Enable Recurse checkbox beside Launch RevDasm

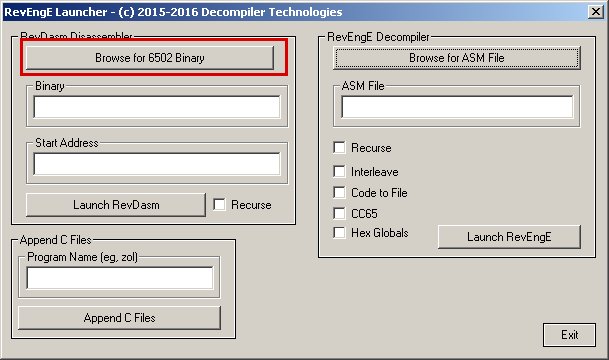coord(219,205)
